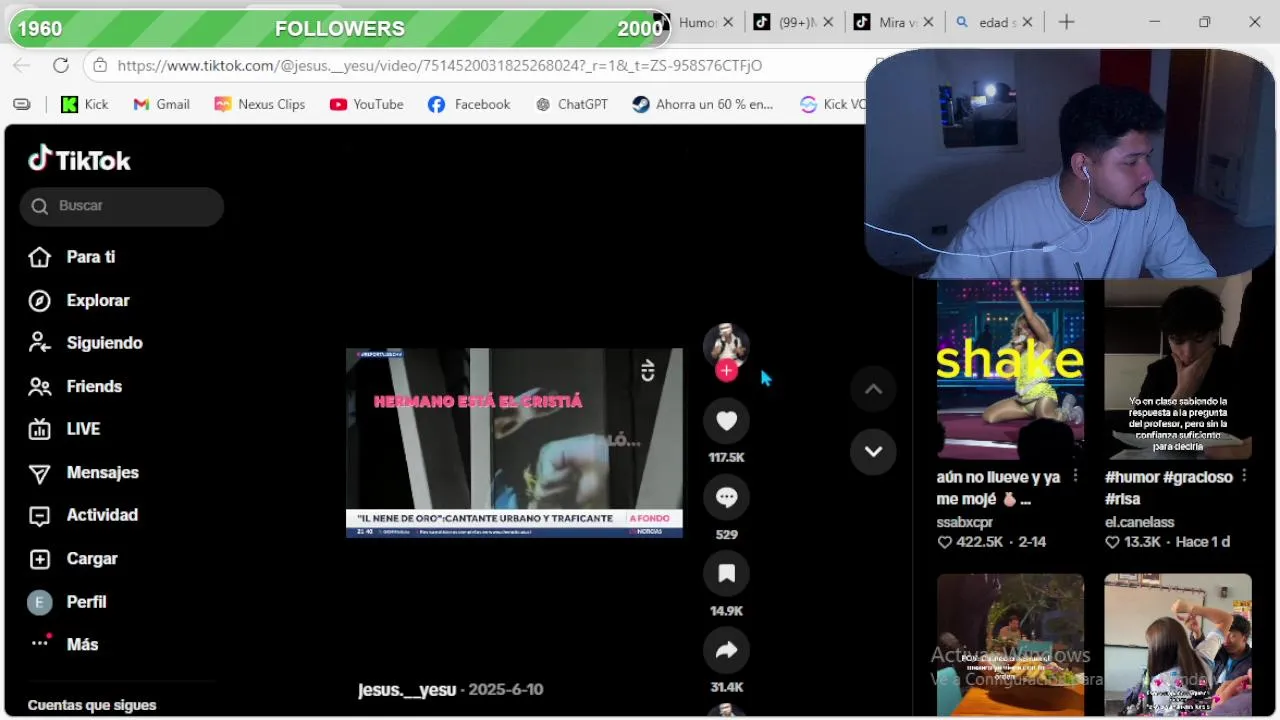Open el.canelass profile link
Screen dimensions: 1280x720
pos(1140,522)
